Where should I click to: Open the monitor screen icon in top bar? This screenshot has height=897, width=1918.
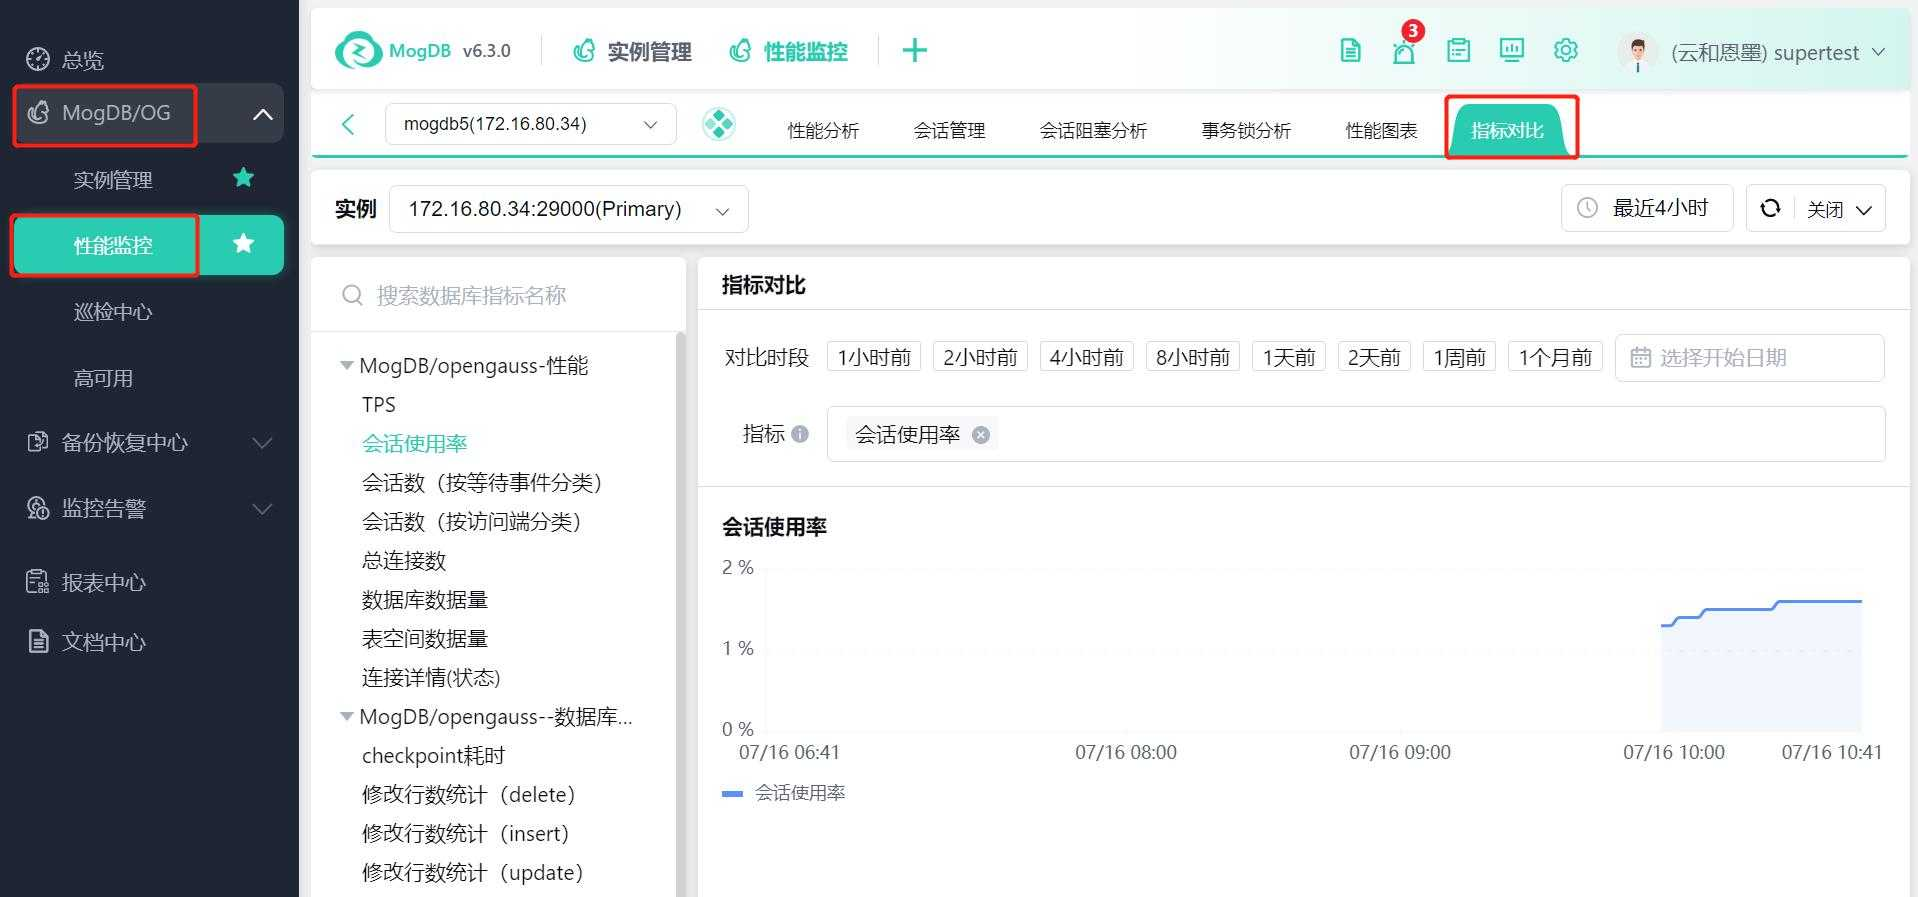1512,50
